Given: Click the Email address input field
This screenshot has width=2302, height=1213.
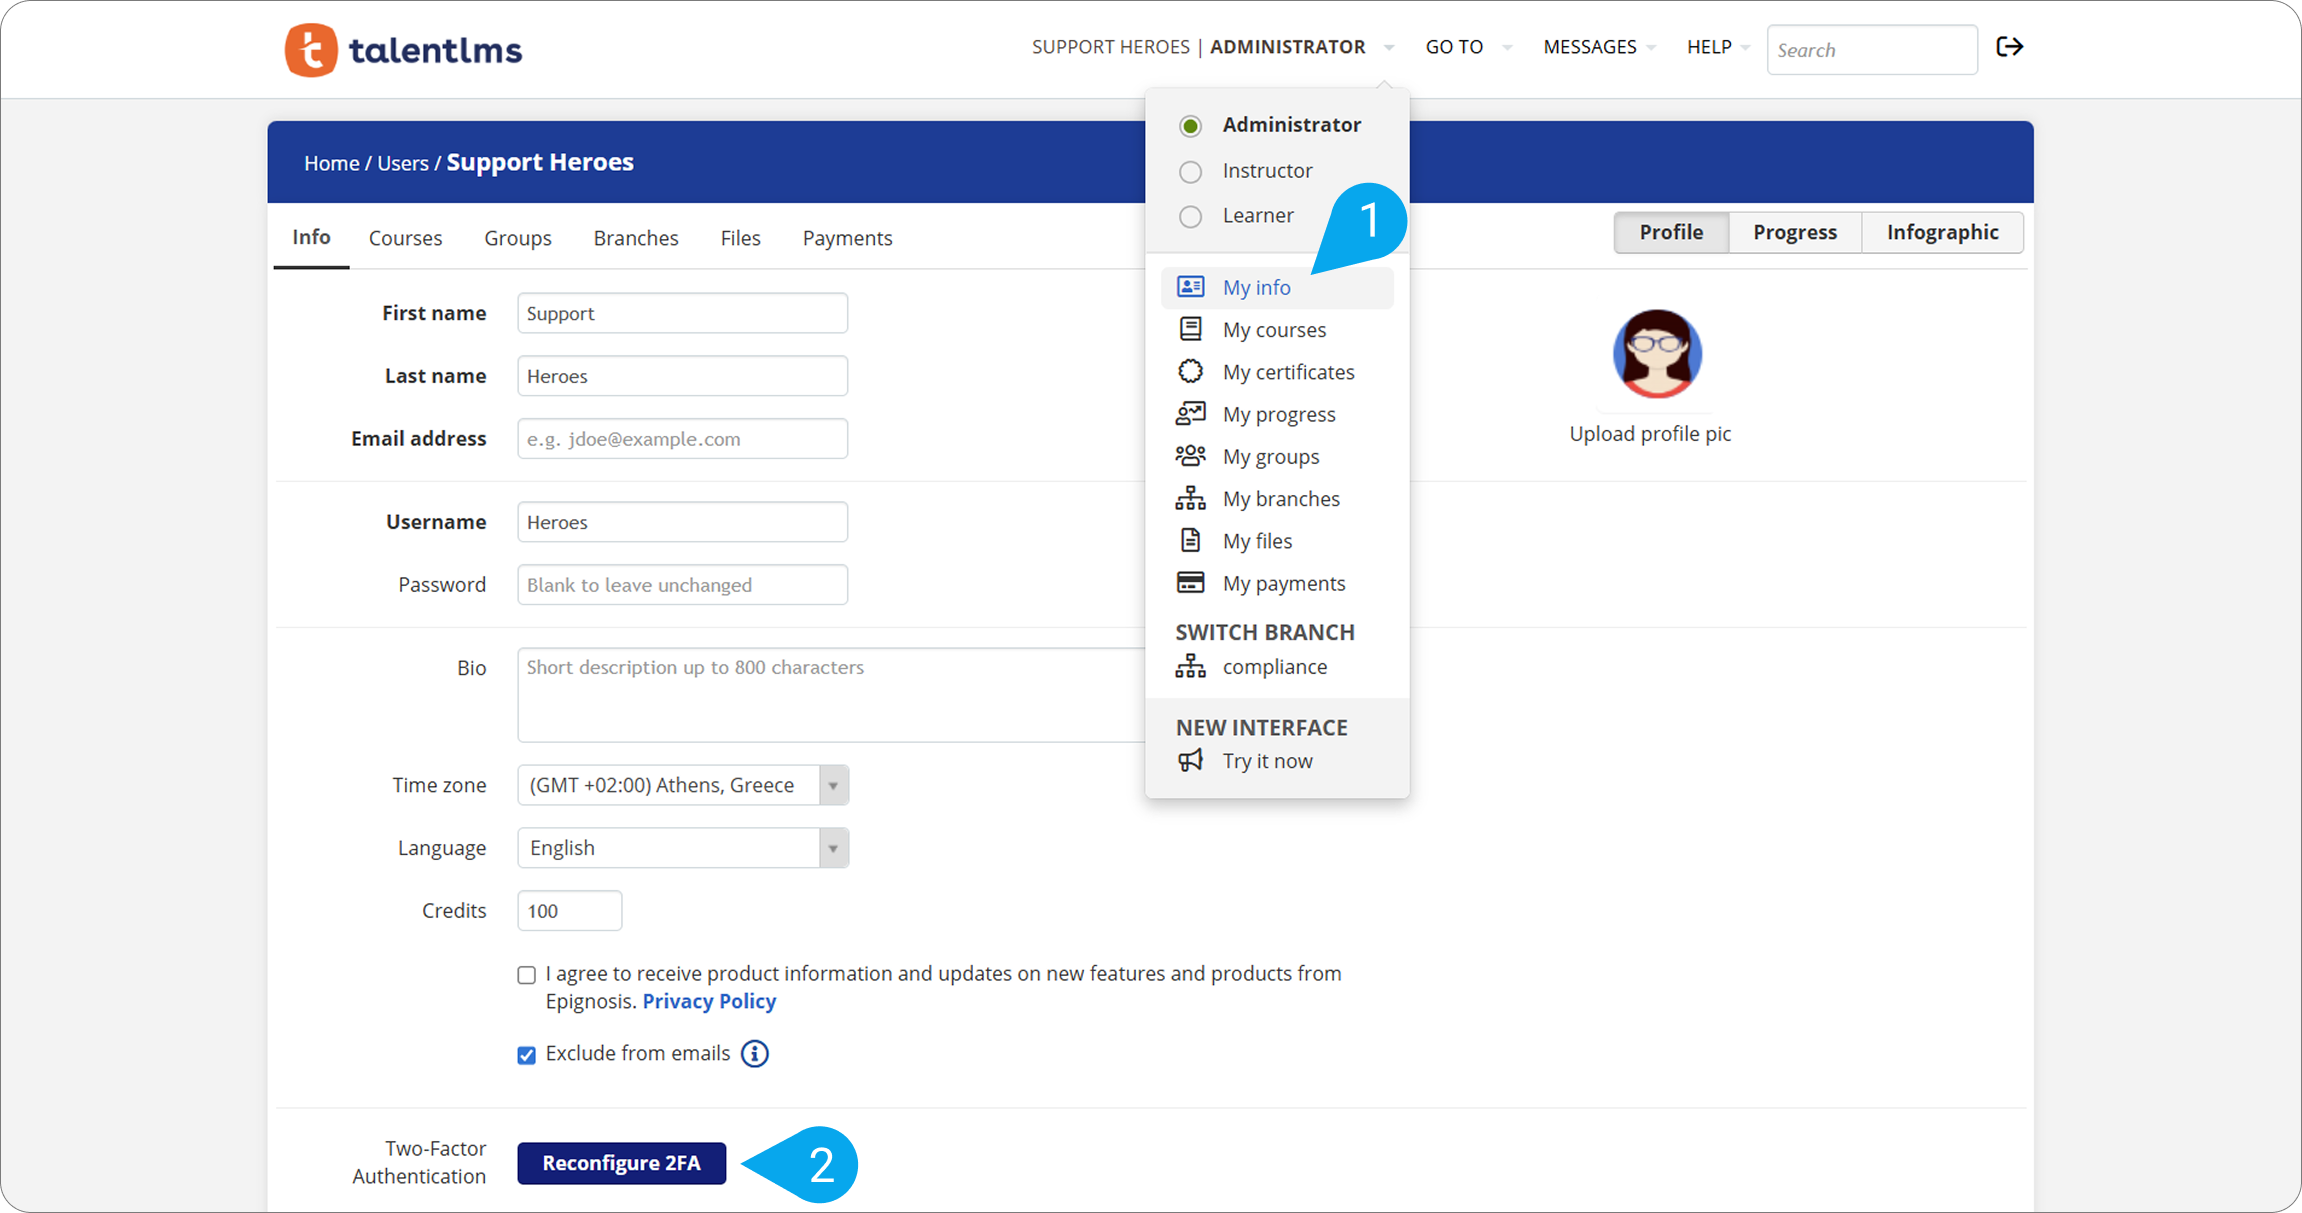Looking at the screenshot, I should [682, 439].
